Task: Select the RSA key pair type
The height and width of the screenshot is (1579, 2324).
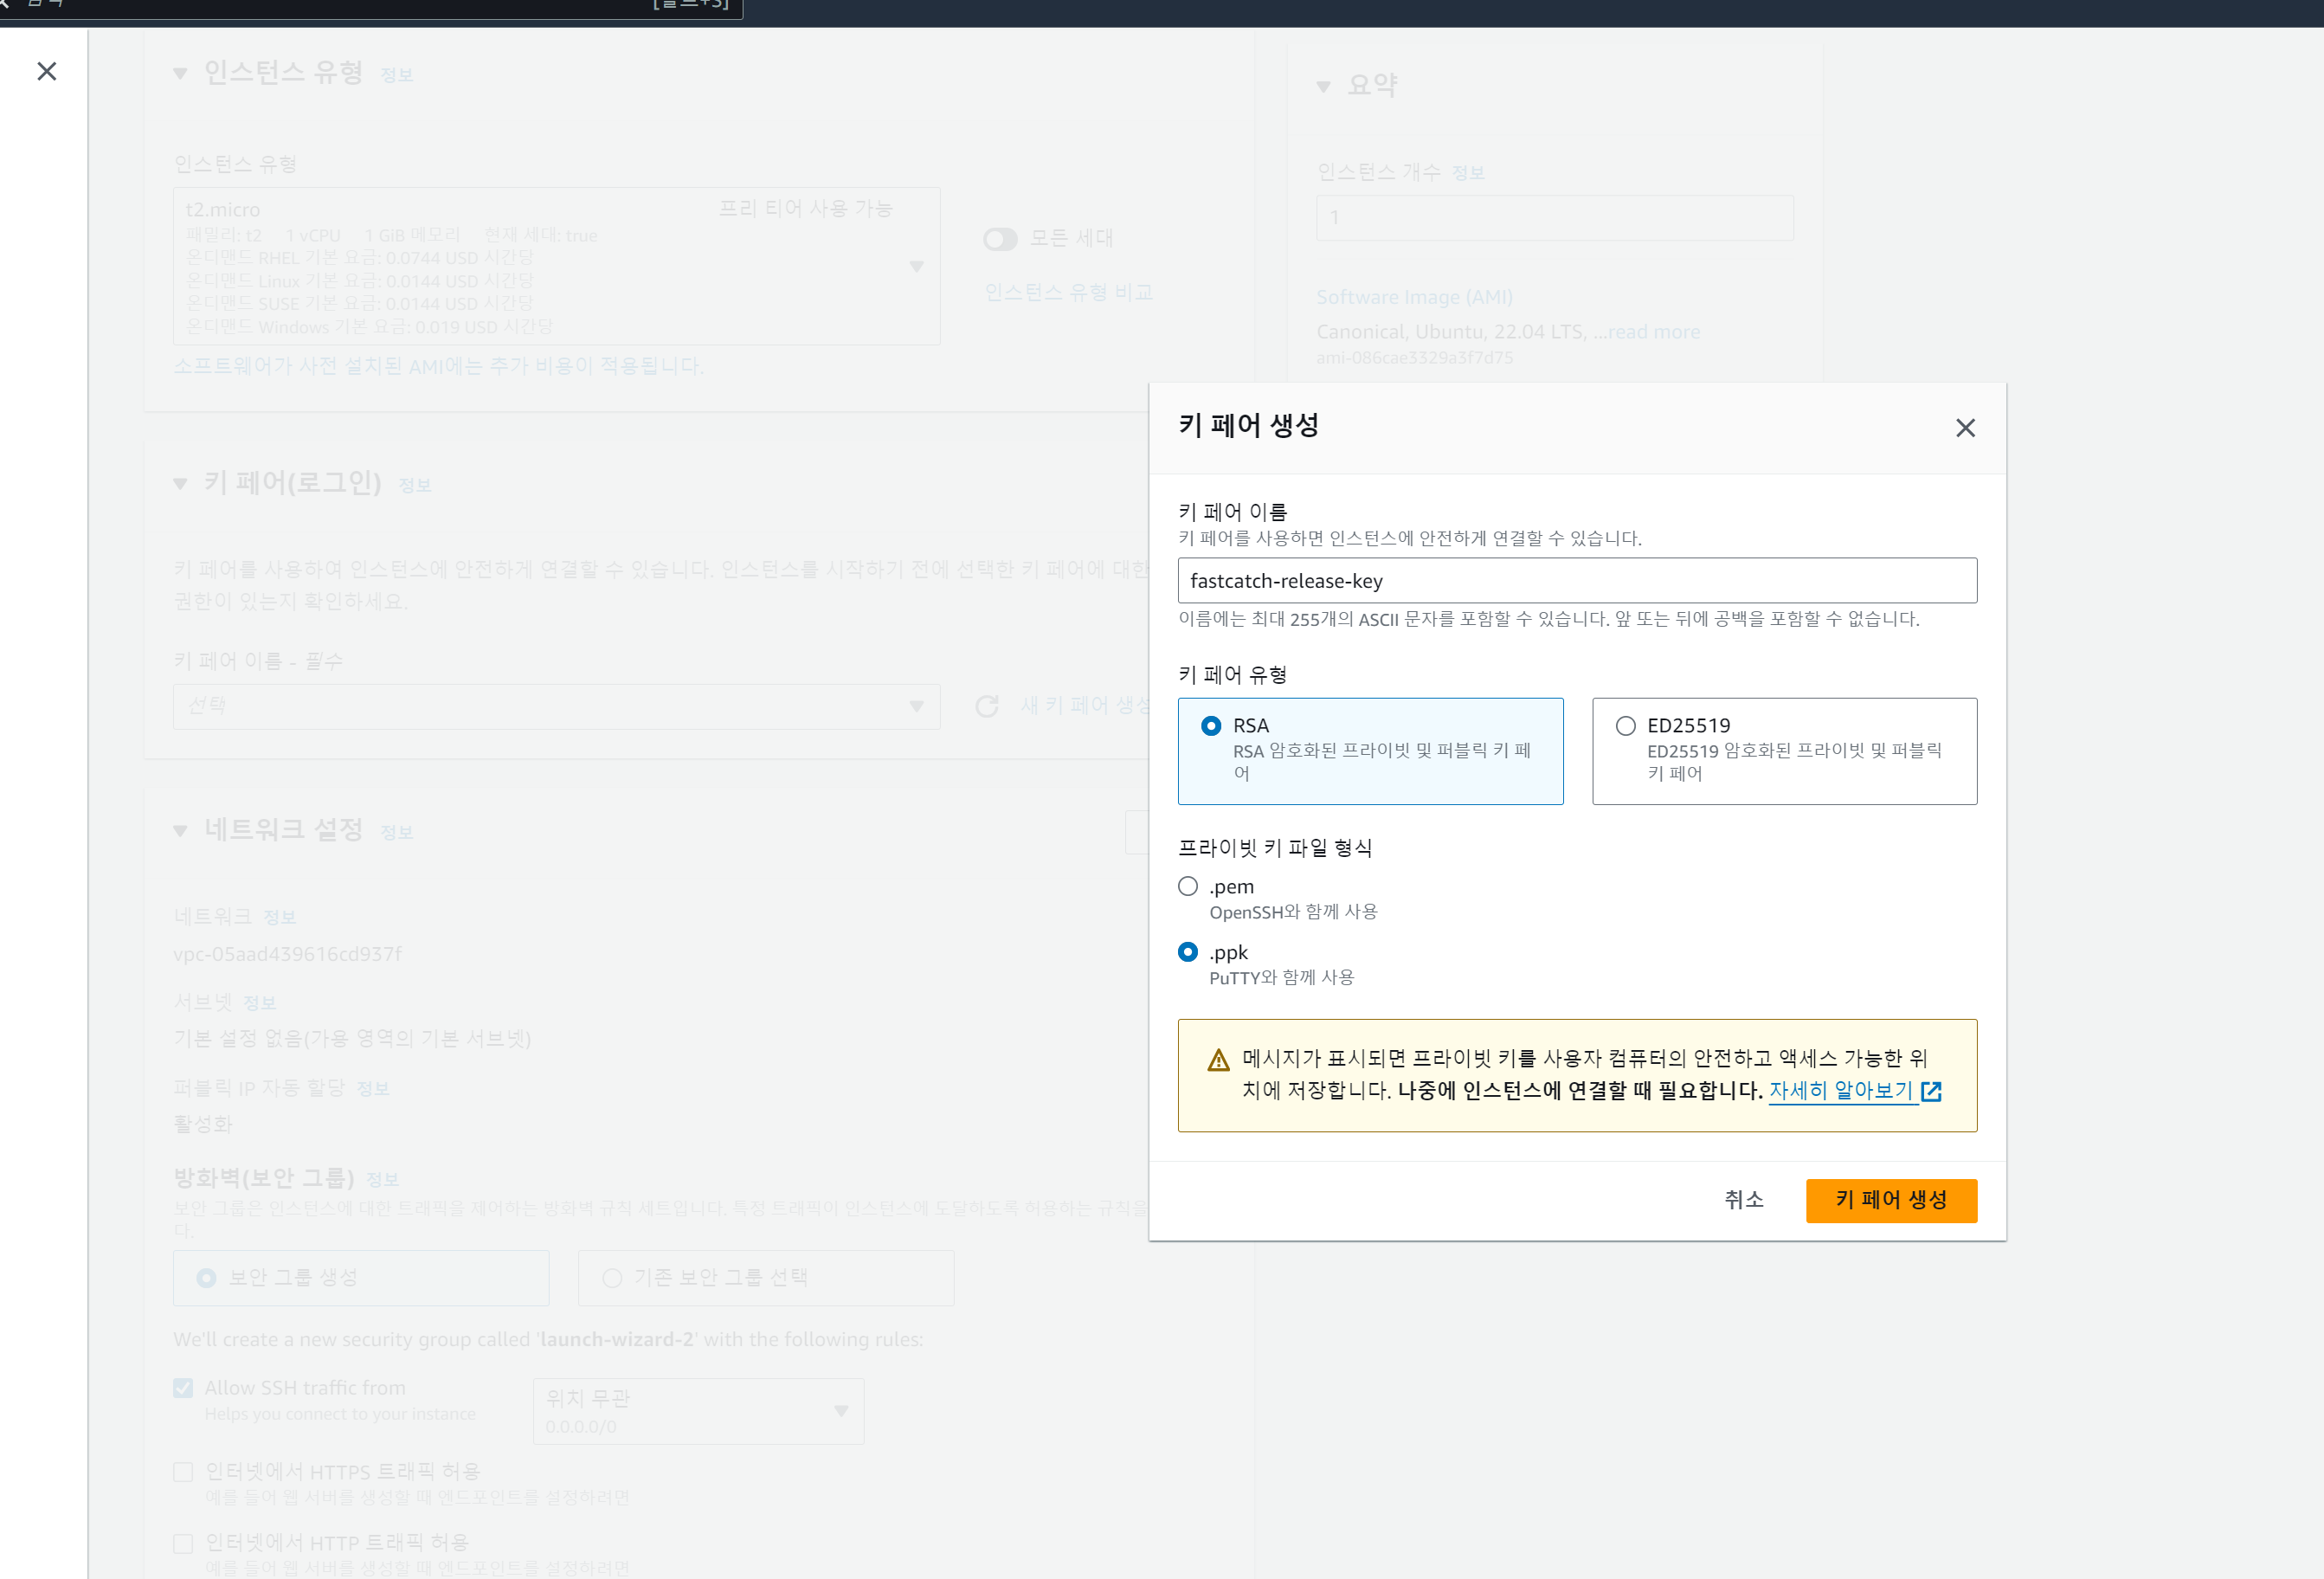Action: click(1210, 726)
